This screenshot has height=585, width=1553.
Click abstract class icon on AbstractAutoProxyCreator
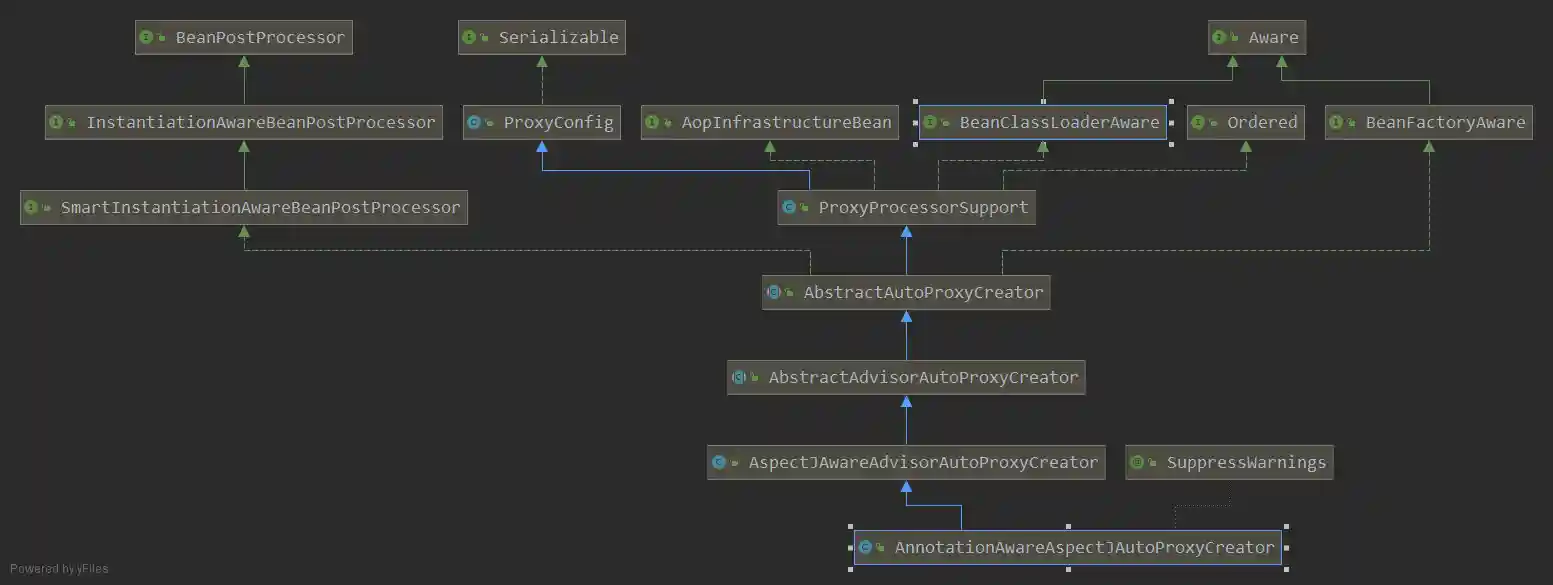[774, 293]
